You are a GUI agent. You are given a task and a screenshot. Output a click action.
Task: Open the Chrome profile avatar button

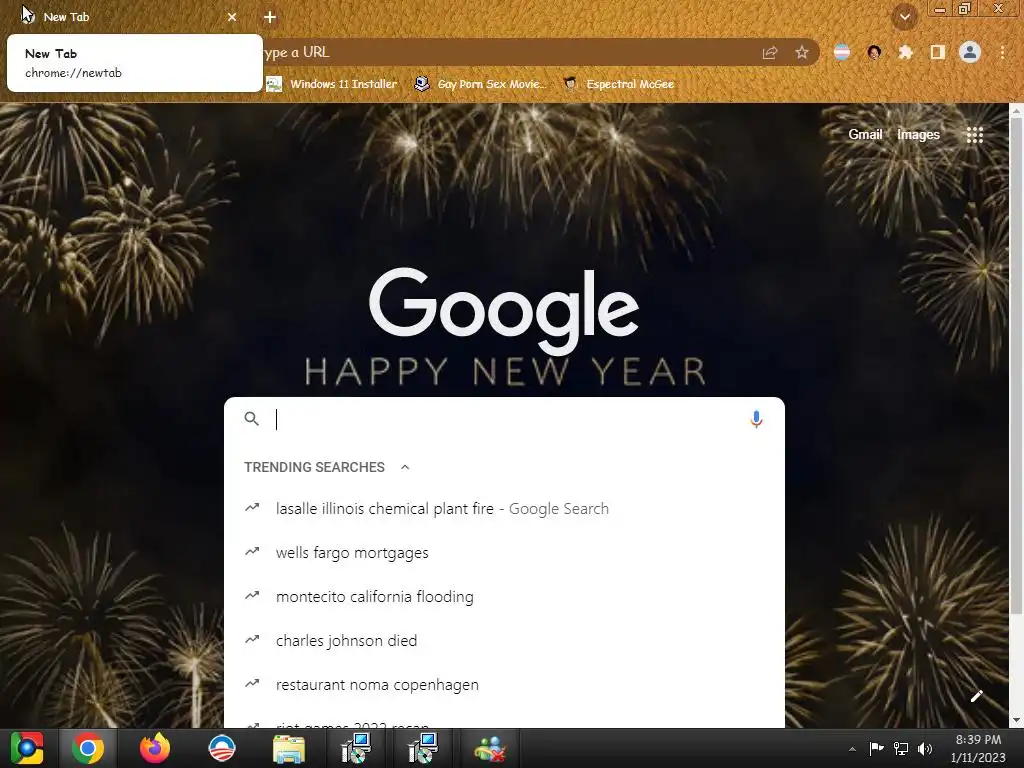pos(970,52)
